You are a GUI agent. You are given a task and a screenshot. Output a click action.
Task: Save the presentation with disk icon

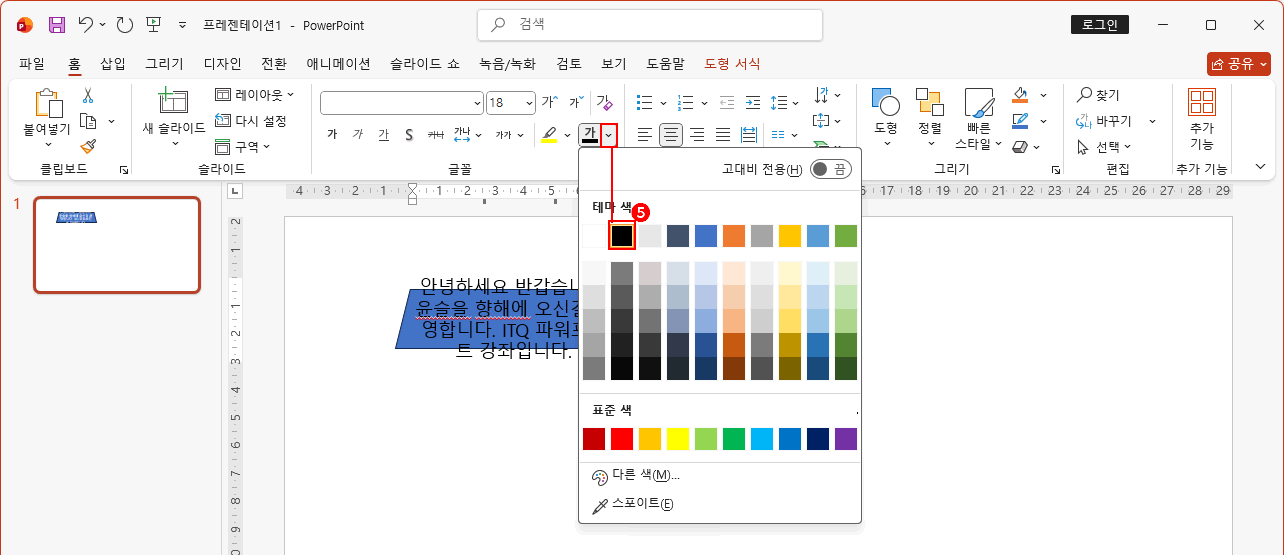coord(56,25)
